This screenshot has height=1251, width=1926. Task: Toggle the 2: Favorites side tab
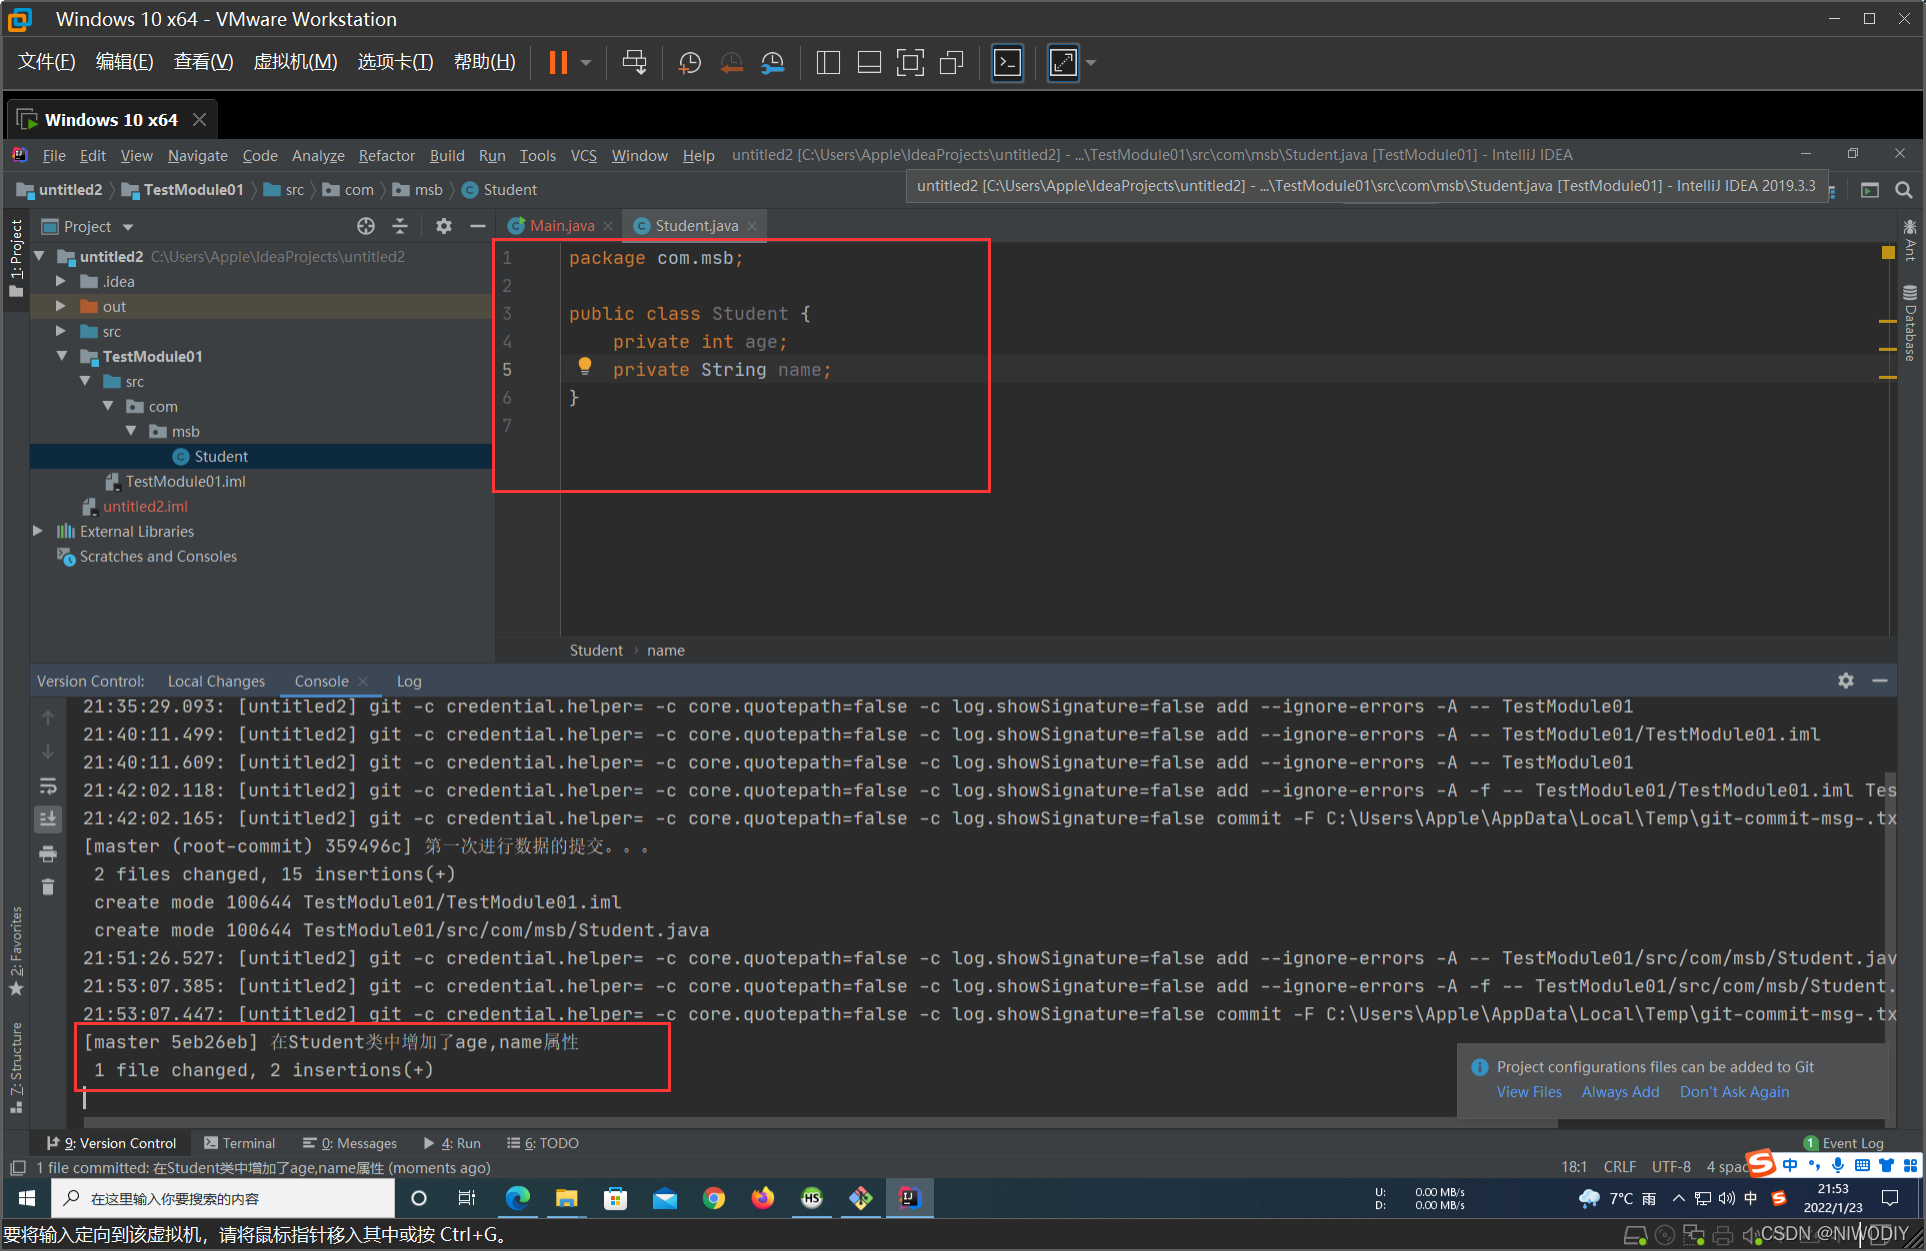point(16,950)
